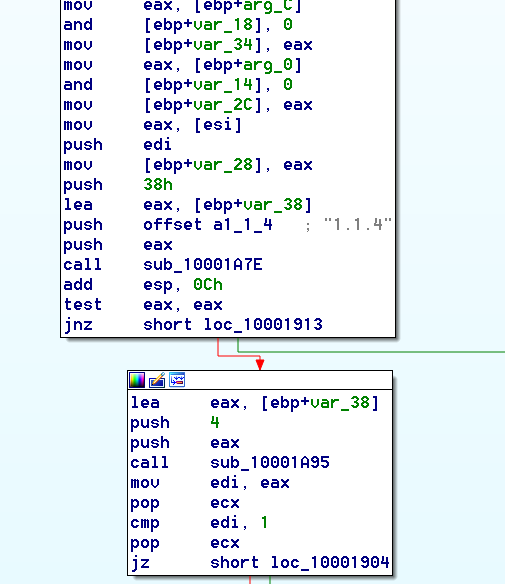The width and height of the screenshot is (505, 584).
Task: Click 'mov edi, eax' line
Action: [x=210, y=483]
